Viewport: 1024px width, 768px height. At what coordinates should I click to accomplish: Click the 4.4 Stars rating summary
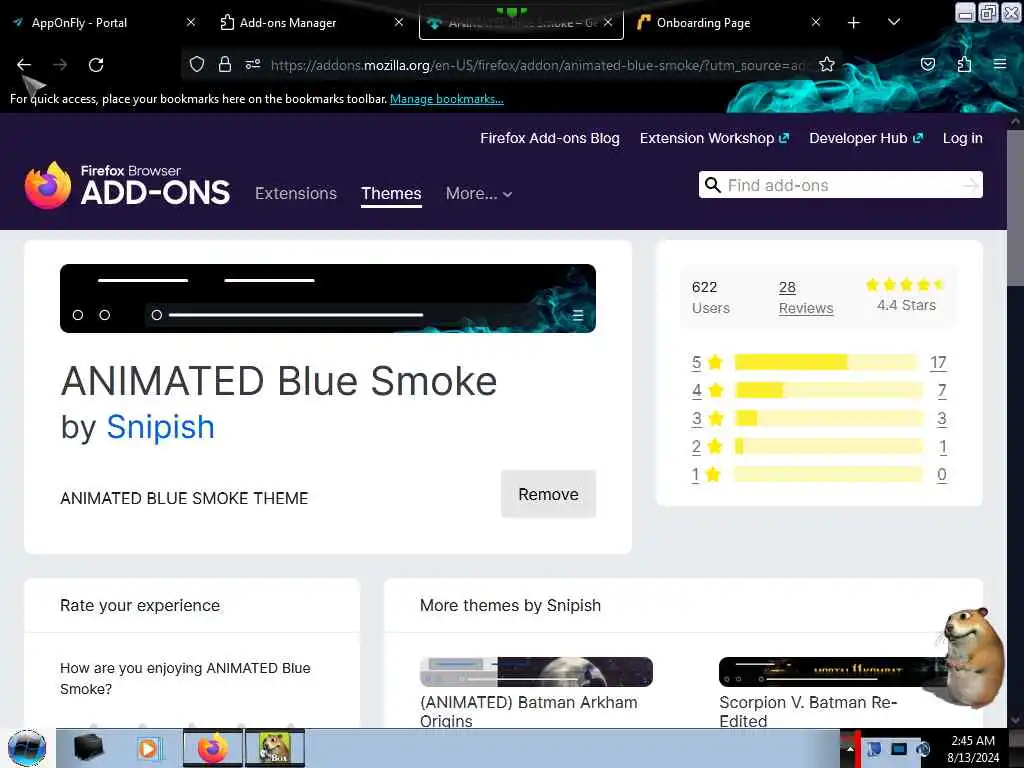pos(906,295)
